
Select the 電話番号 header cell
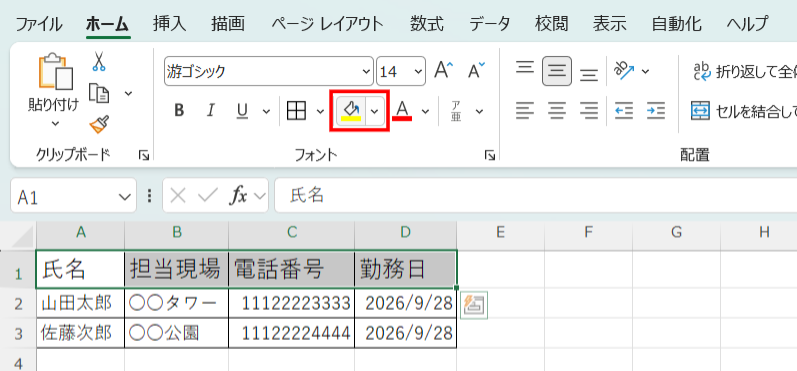(x=291, y=269)
